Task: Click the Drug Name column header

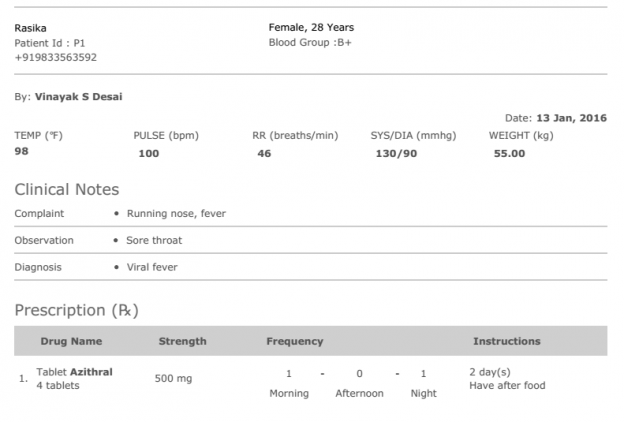Action: (x=71, y=341)
